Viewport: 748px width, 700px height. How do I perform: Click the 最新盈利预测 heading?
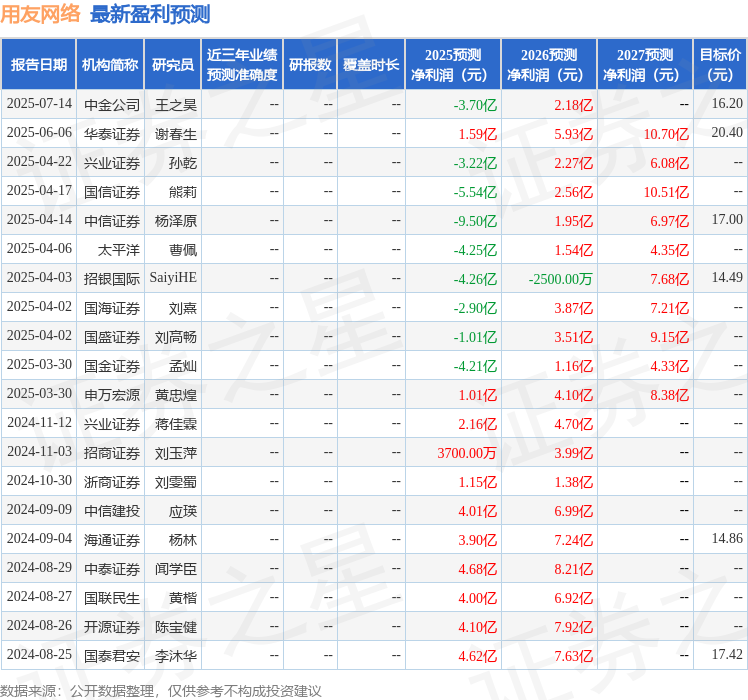tap(150, 14)
